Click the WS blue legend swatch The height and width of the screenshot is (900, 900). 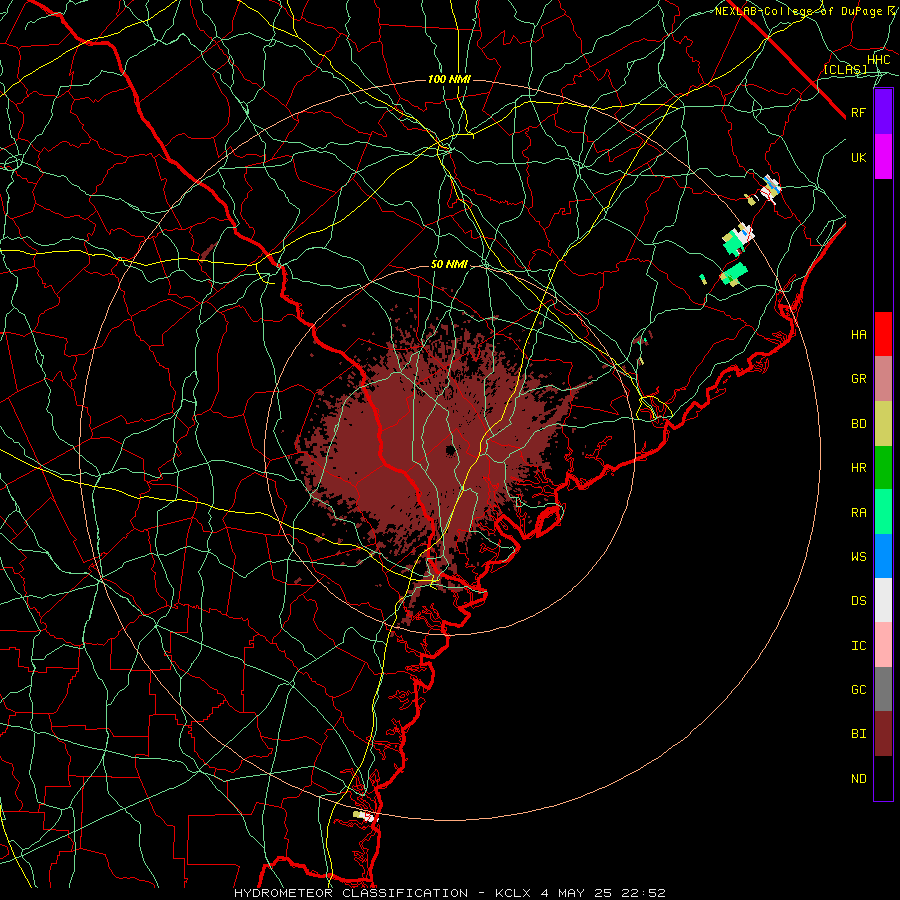click(x=883, y=556)
